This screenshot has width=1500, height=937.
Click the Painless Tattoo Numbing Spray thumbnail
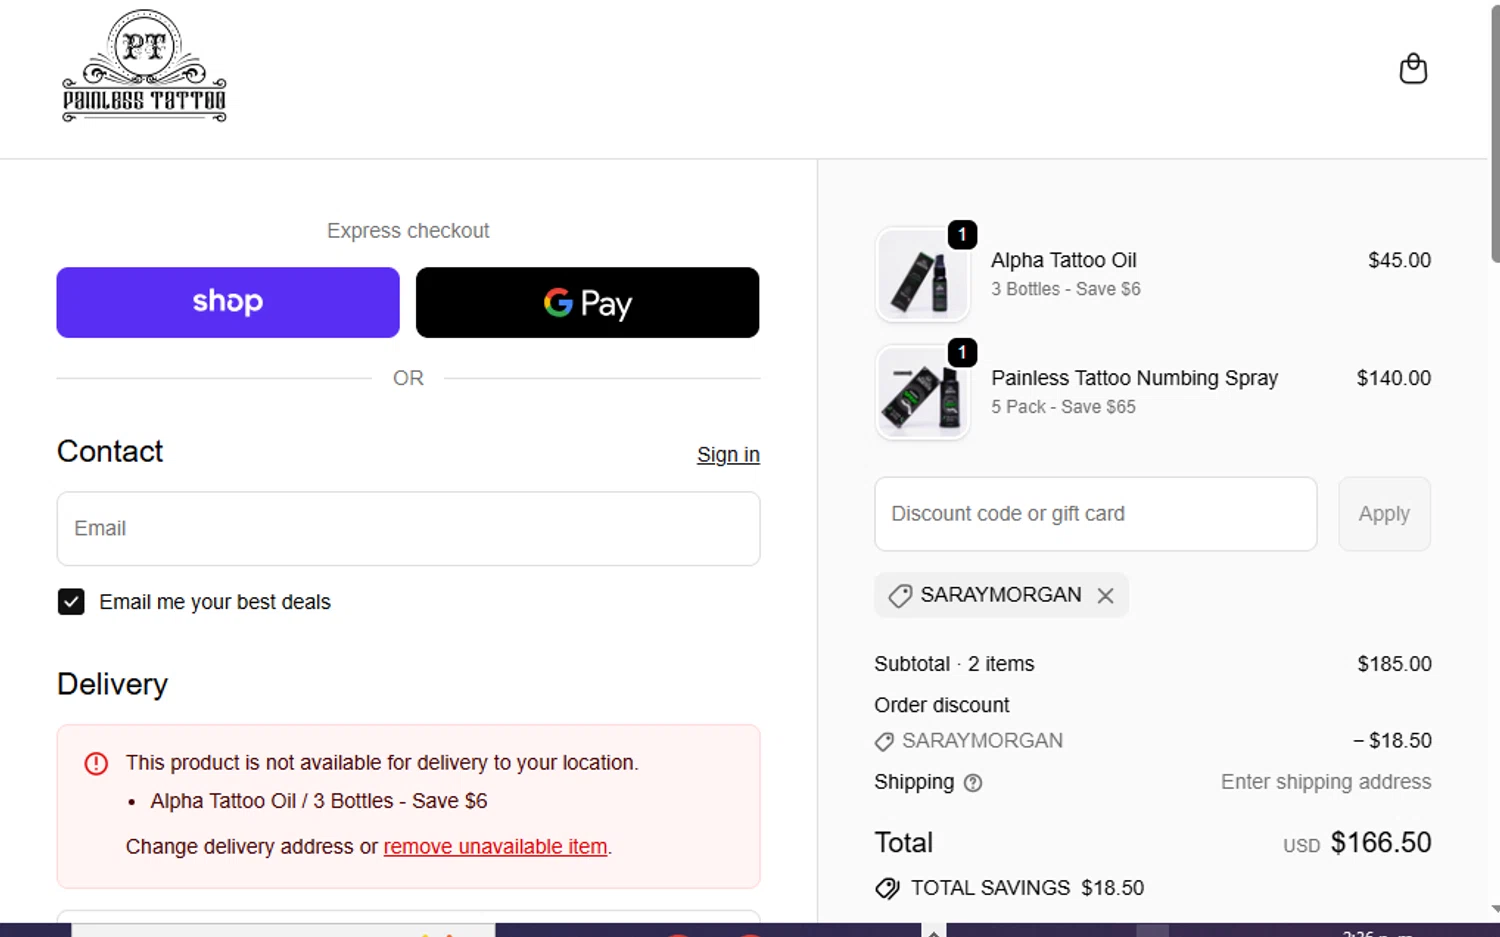(x=922, y=393)
